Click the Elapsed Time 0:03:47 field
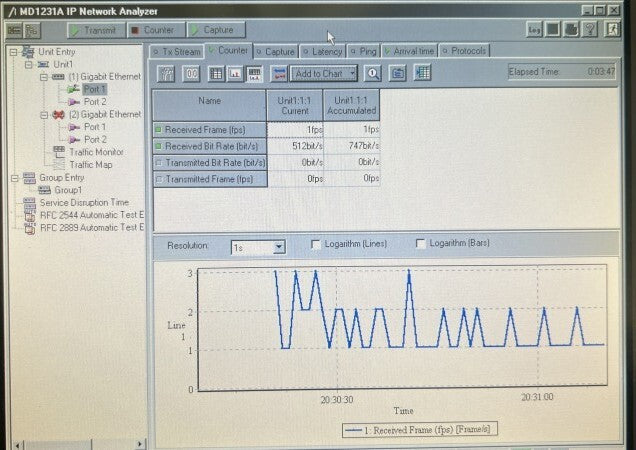 [562, 72]
